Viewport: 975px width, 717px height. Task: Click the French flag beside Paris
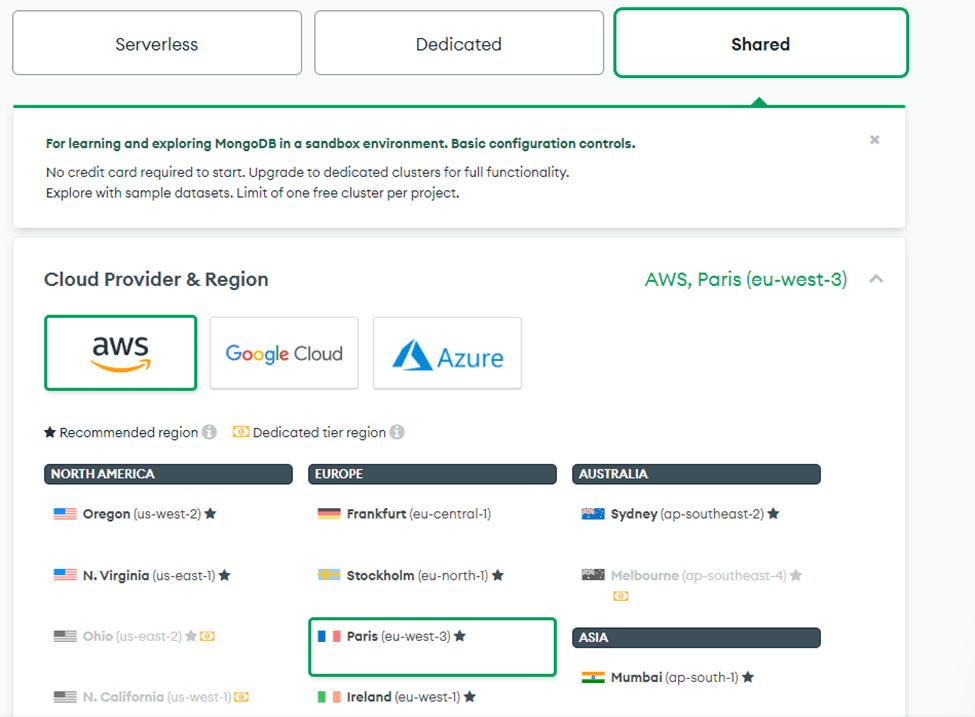329,636
